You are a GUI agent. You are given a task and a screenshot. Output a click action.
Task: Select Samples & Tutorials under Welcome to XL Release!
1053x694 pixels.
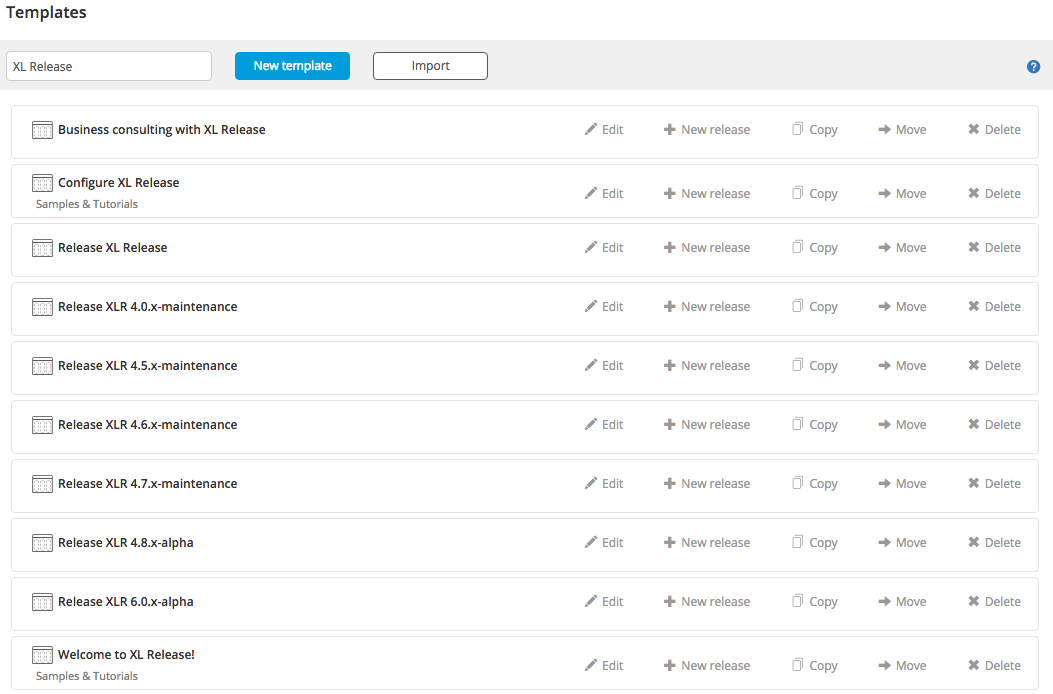click(87, 677)
